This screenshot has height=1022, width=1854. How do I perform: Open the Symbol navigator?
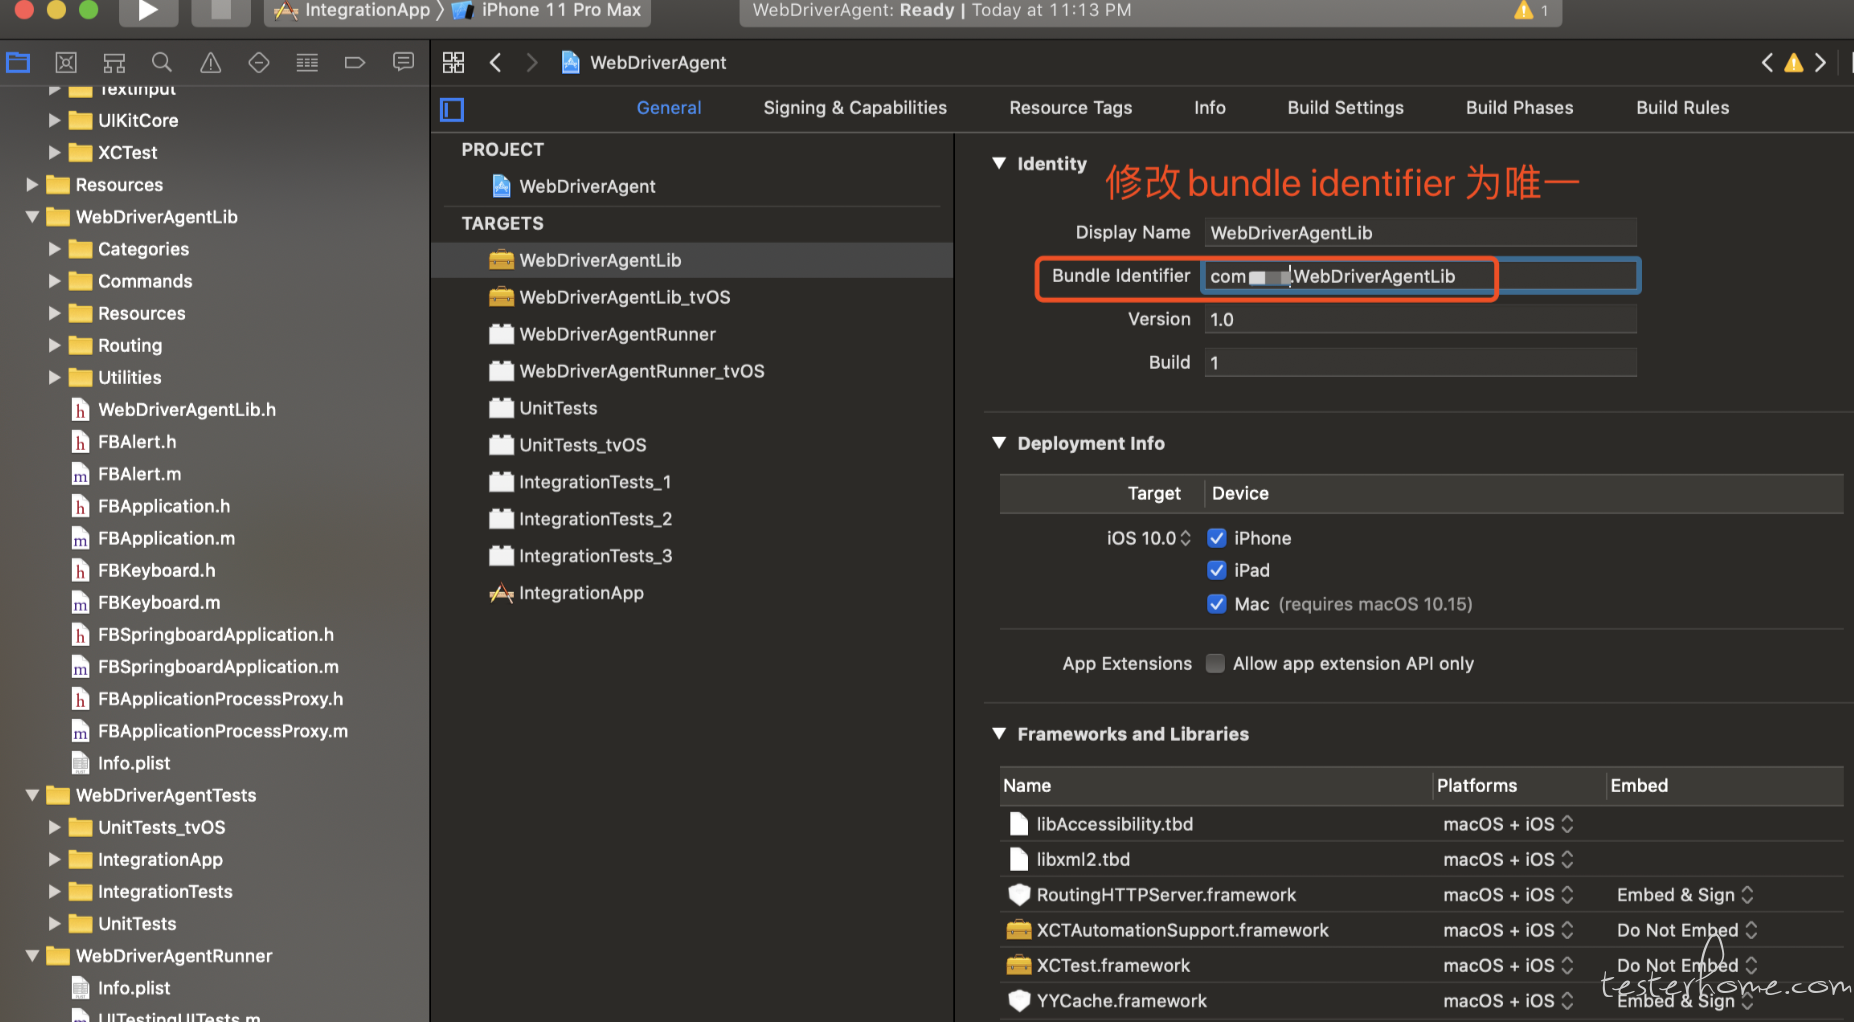coord(114,63)
